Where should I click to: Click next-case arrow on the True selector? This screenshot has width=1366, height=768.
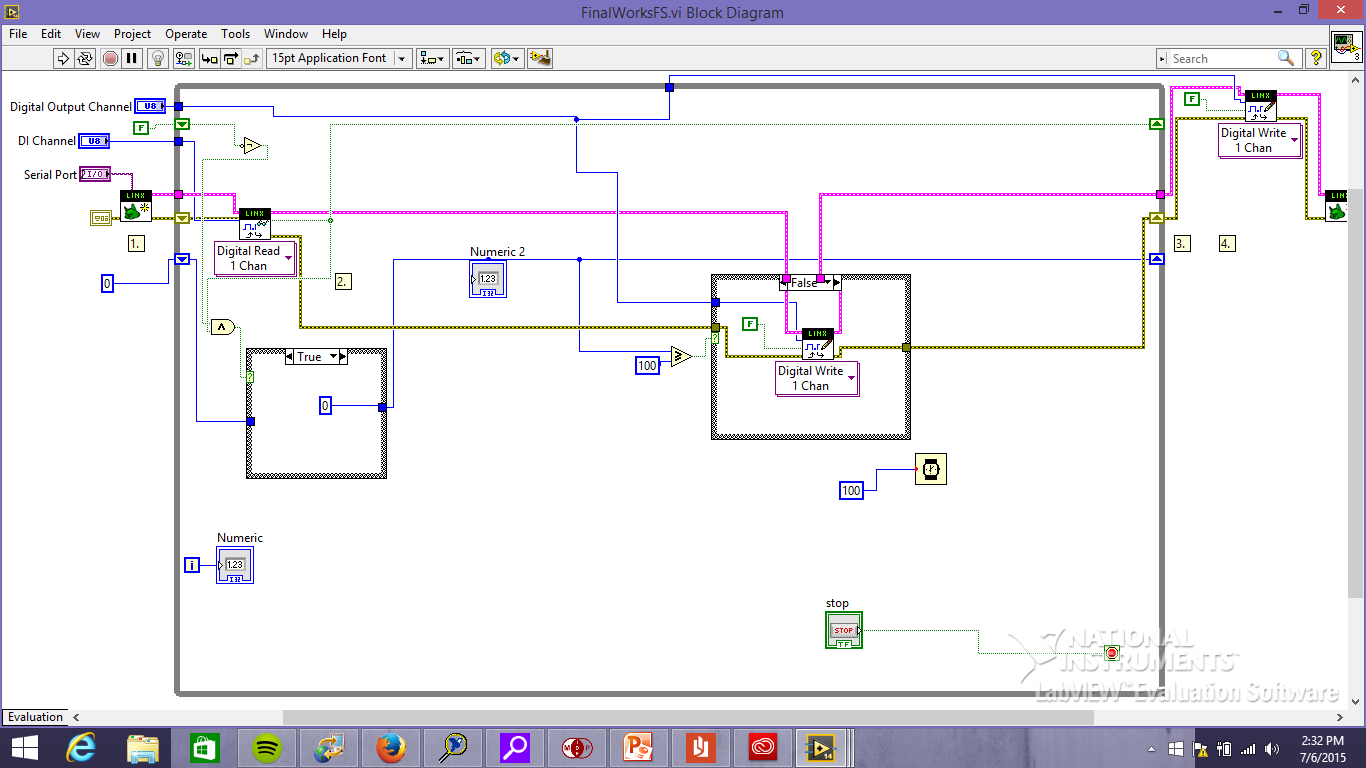pyautogui.click(x=342, y=356)
